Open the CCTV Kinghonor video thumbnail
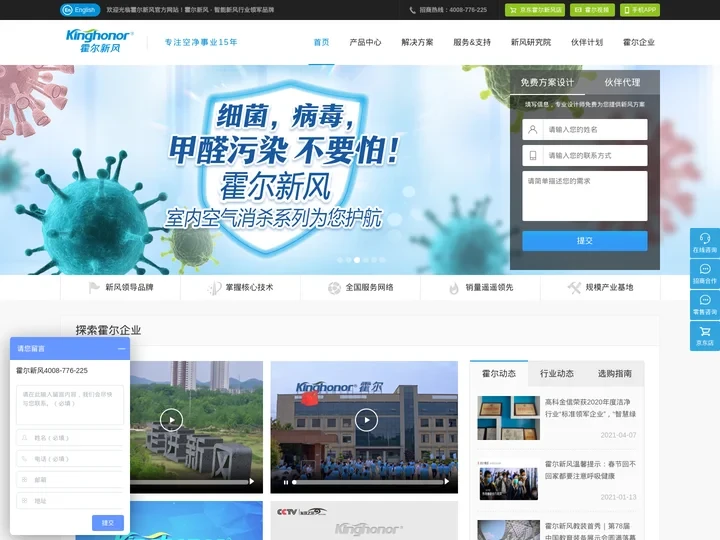This screenshot has width=720, height=540. (364, 521)
